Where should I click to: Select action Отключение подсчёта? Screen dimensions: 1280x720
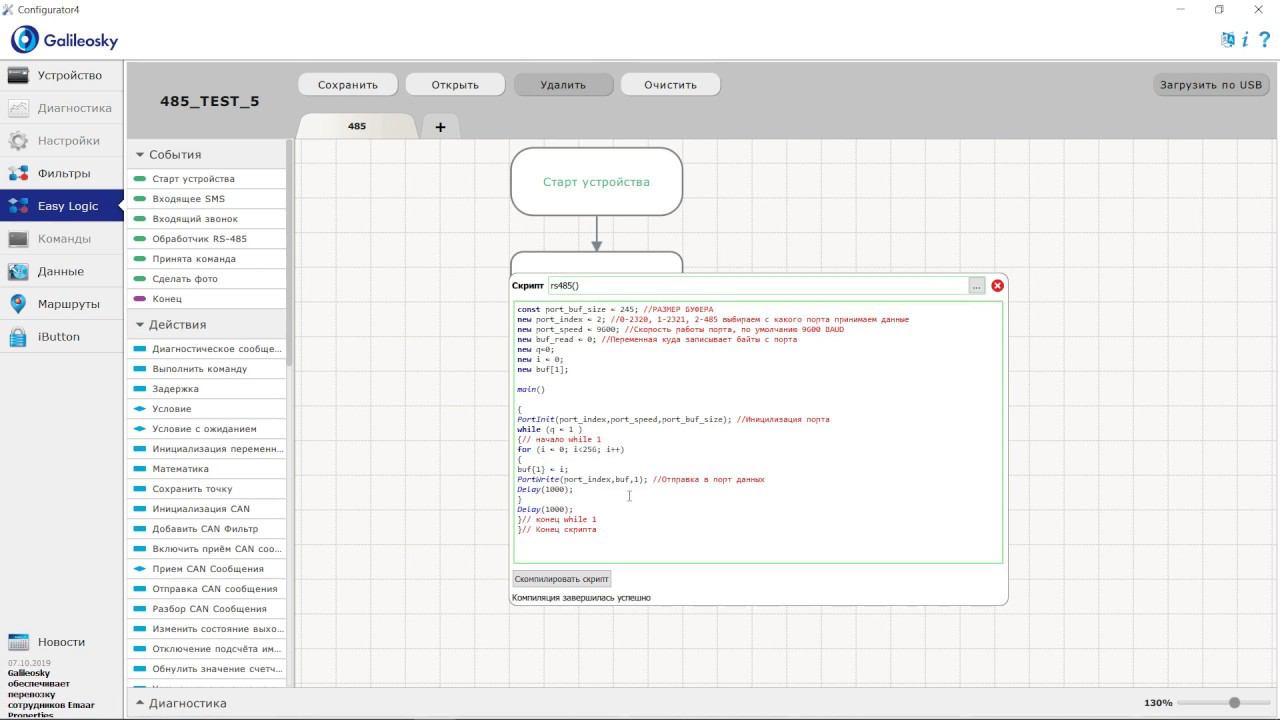point(206,649)
